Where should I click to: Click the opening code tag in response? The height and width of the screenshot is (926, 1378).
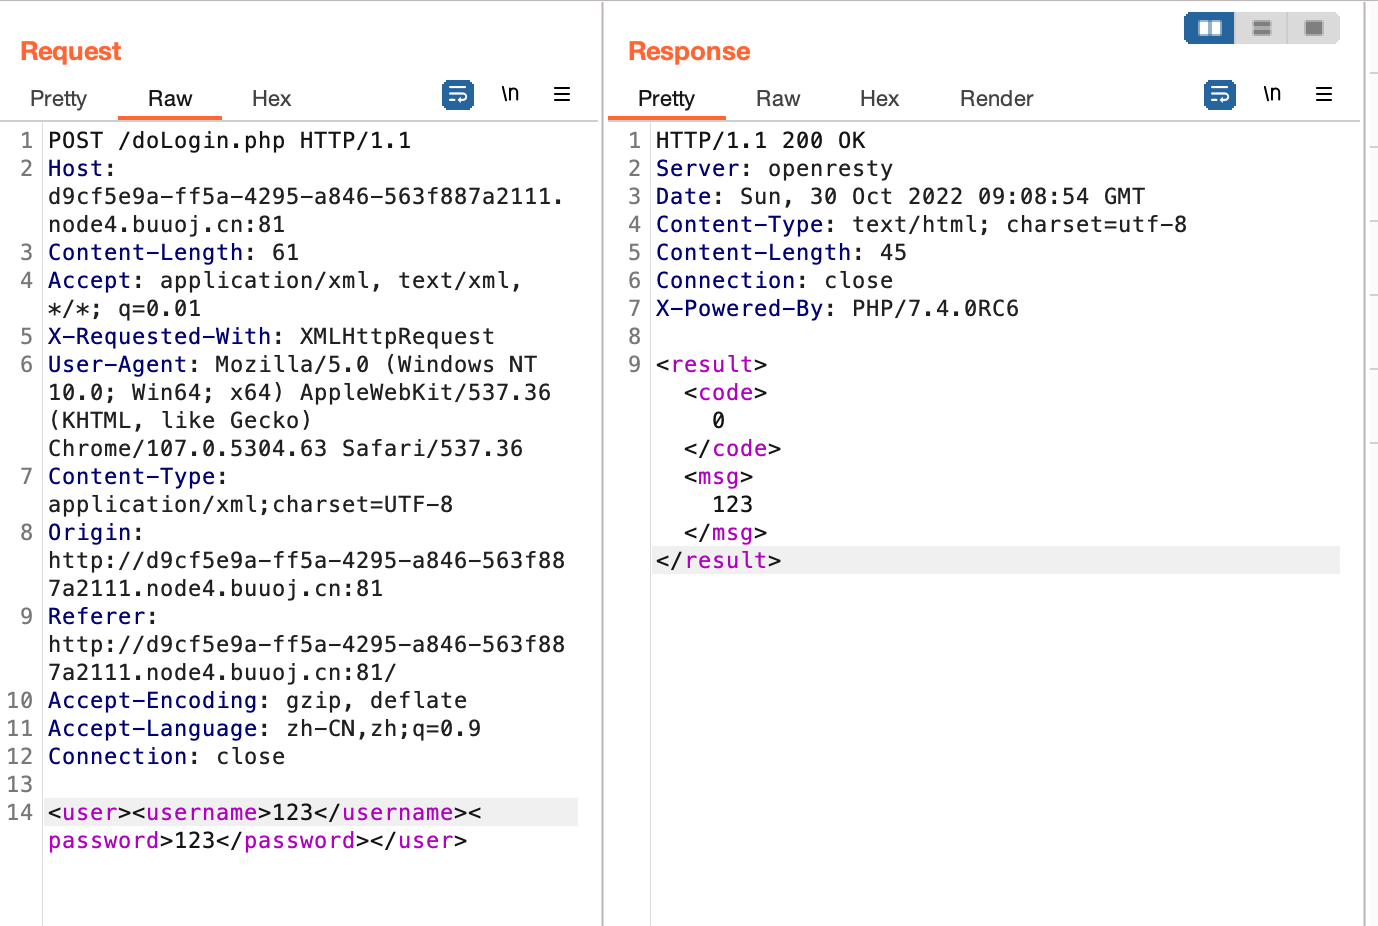pyautogui.click(x=726, y=393)
